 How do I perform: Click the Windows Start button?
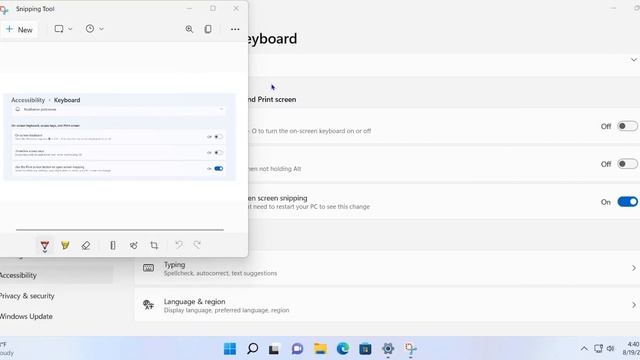point(230,349)
